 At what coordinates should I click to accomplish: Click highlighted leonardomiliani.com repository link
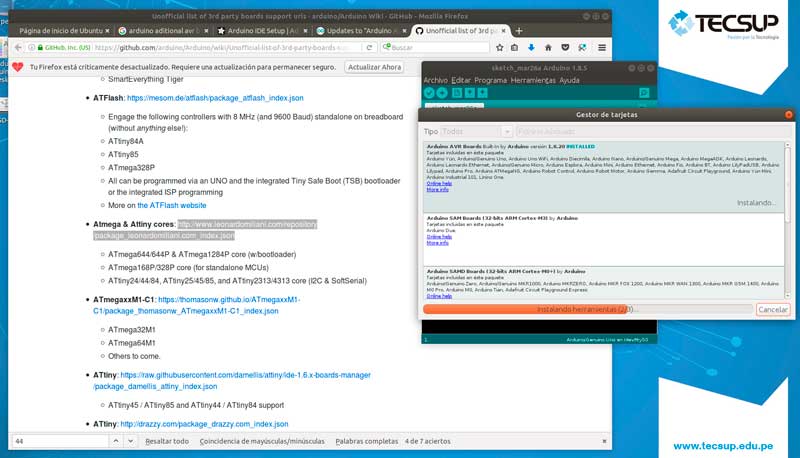tap(205, 230)
